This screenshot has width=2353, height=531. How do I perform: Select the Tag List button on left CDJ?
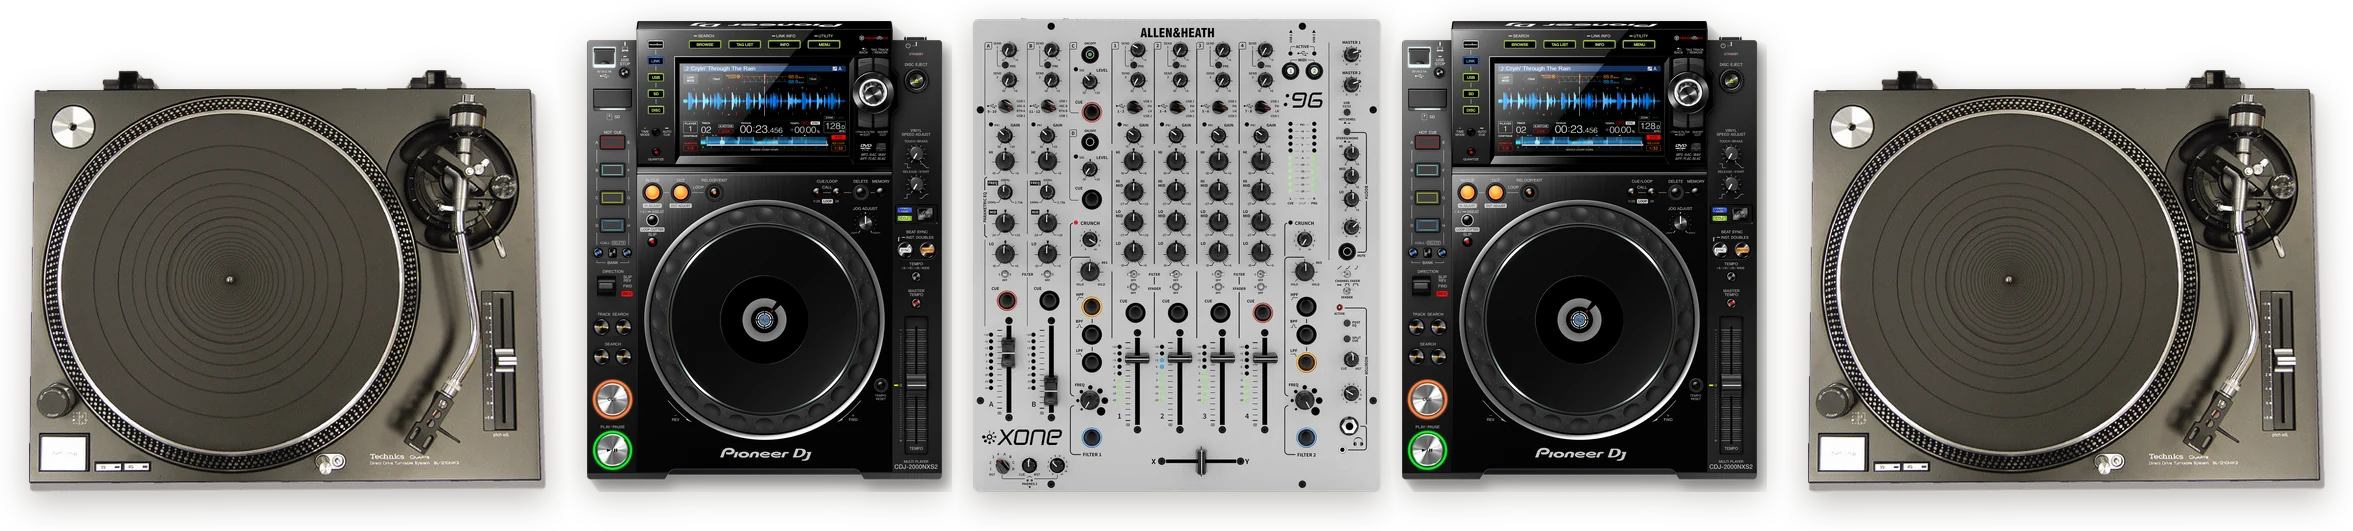(x=745, y=44)
